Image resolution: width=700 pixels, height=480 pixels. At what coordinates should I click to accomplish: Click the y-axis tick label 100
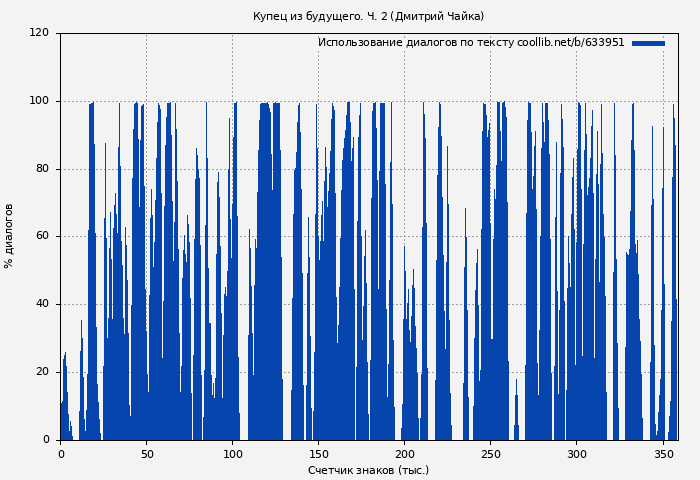(39, 101)
